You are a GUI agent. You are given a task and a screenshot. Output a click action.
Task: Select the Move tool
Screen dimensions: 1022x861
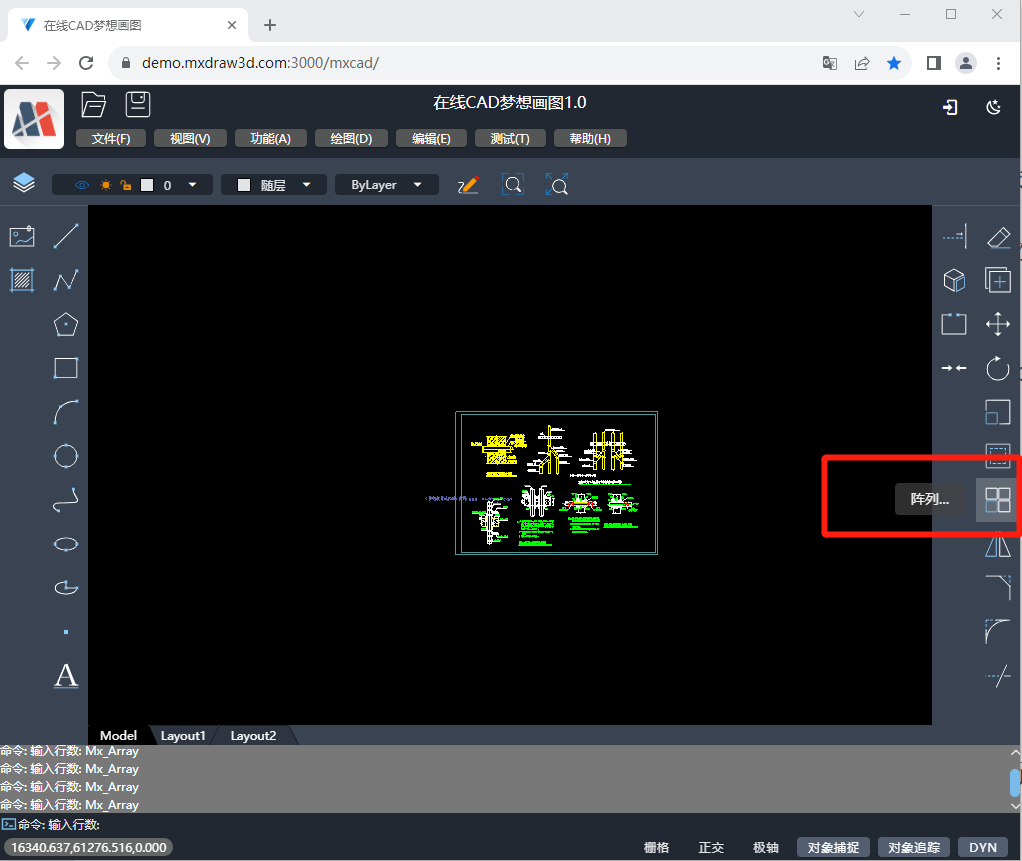(997, 324)
